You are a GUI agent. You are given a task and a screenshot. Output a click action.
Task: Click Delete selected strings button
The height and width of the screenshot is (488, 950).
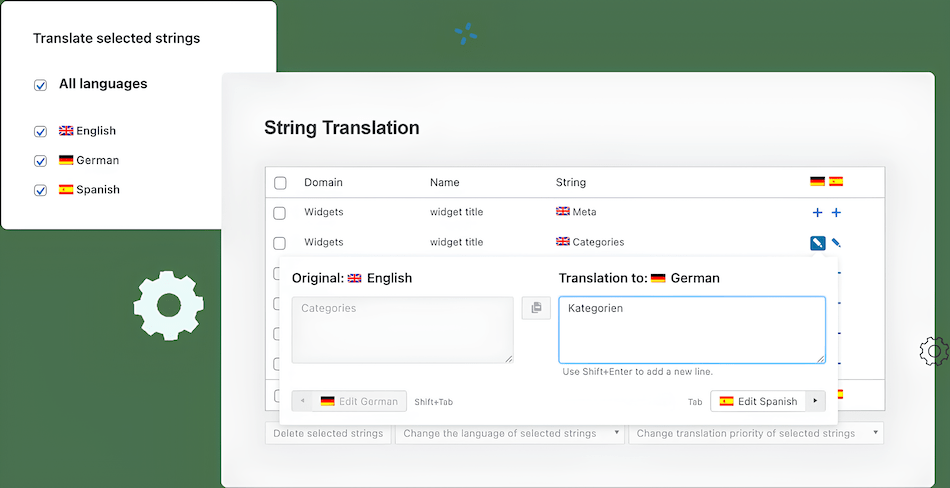(328, 433)
